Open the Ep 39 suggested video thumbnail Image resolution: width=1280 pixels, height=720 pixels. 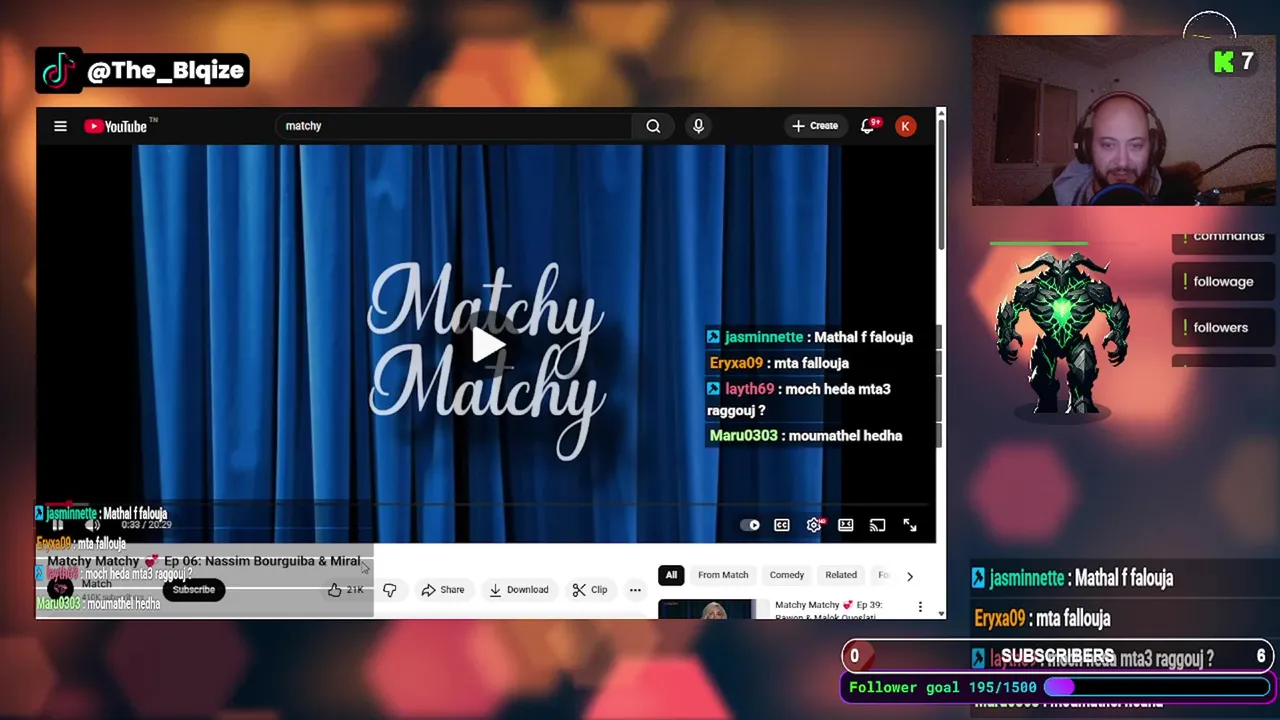pos(706,609)
